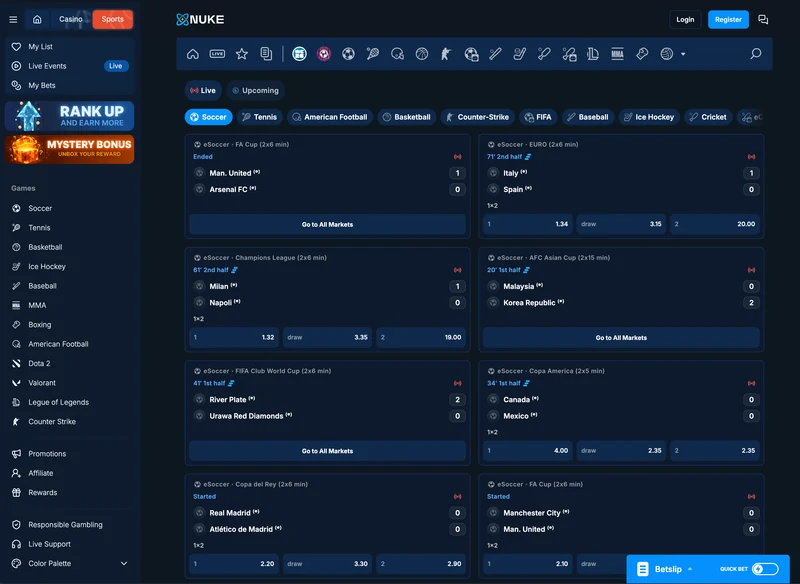Select the American Football filter chip
This screenshot has height=584, width=800.
[x=330, y=117]
